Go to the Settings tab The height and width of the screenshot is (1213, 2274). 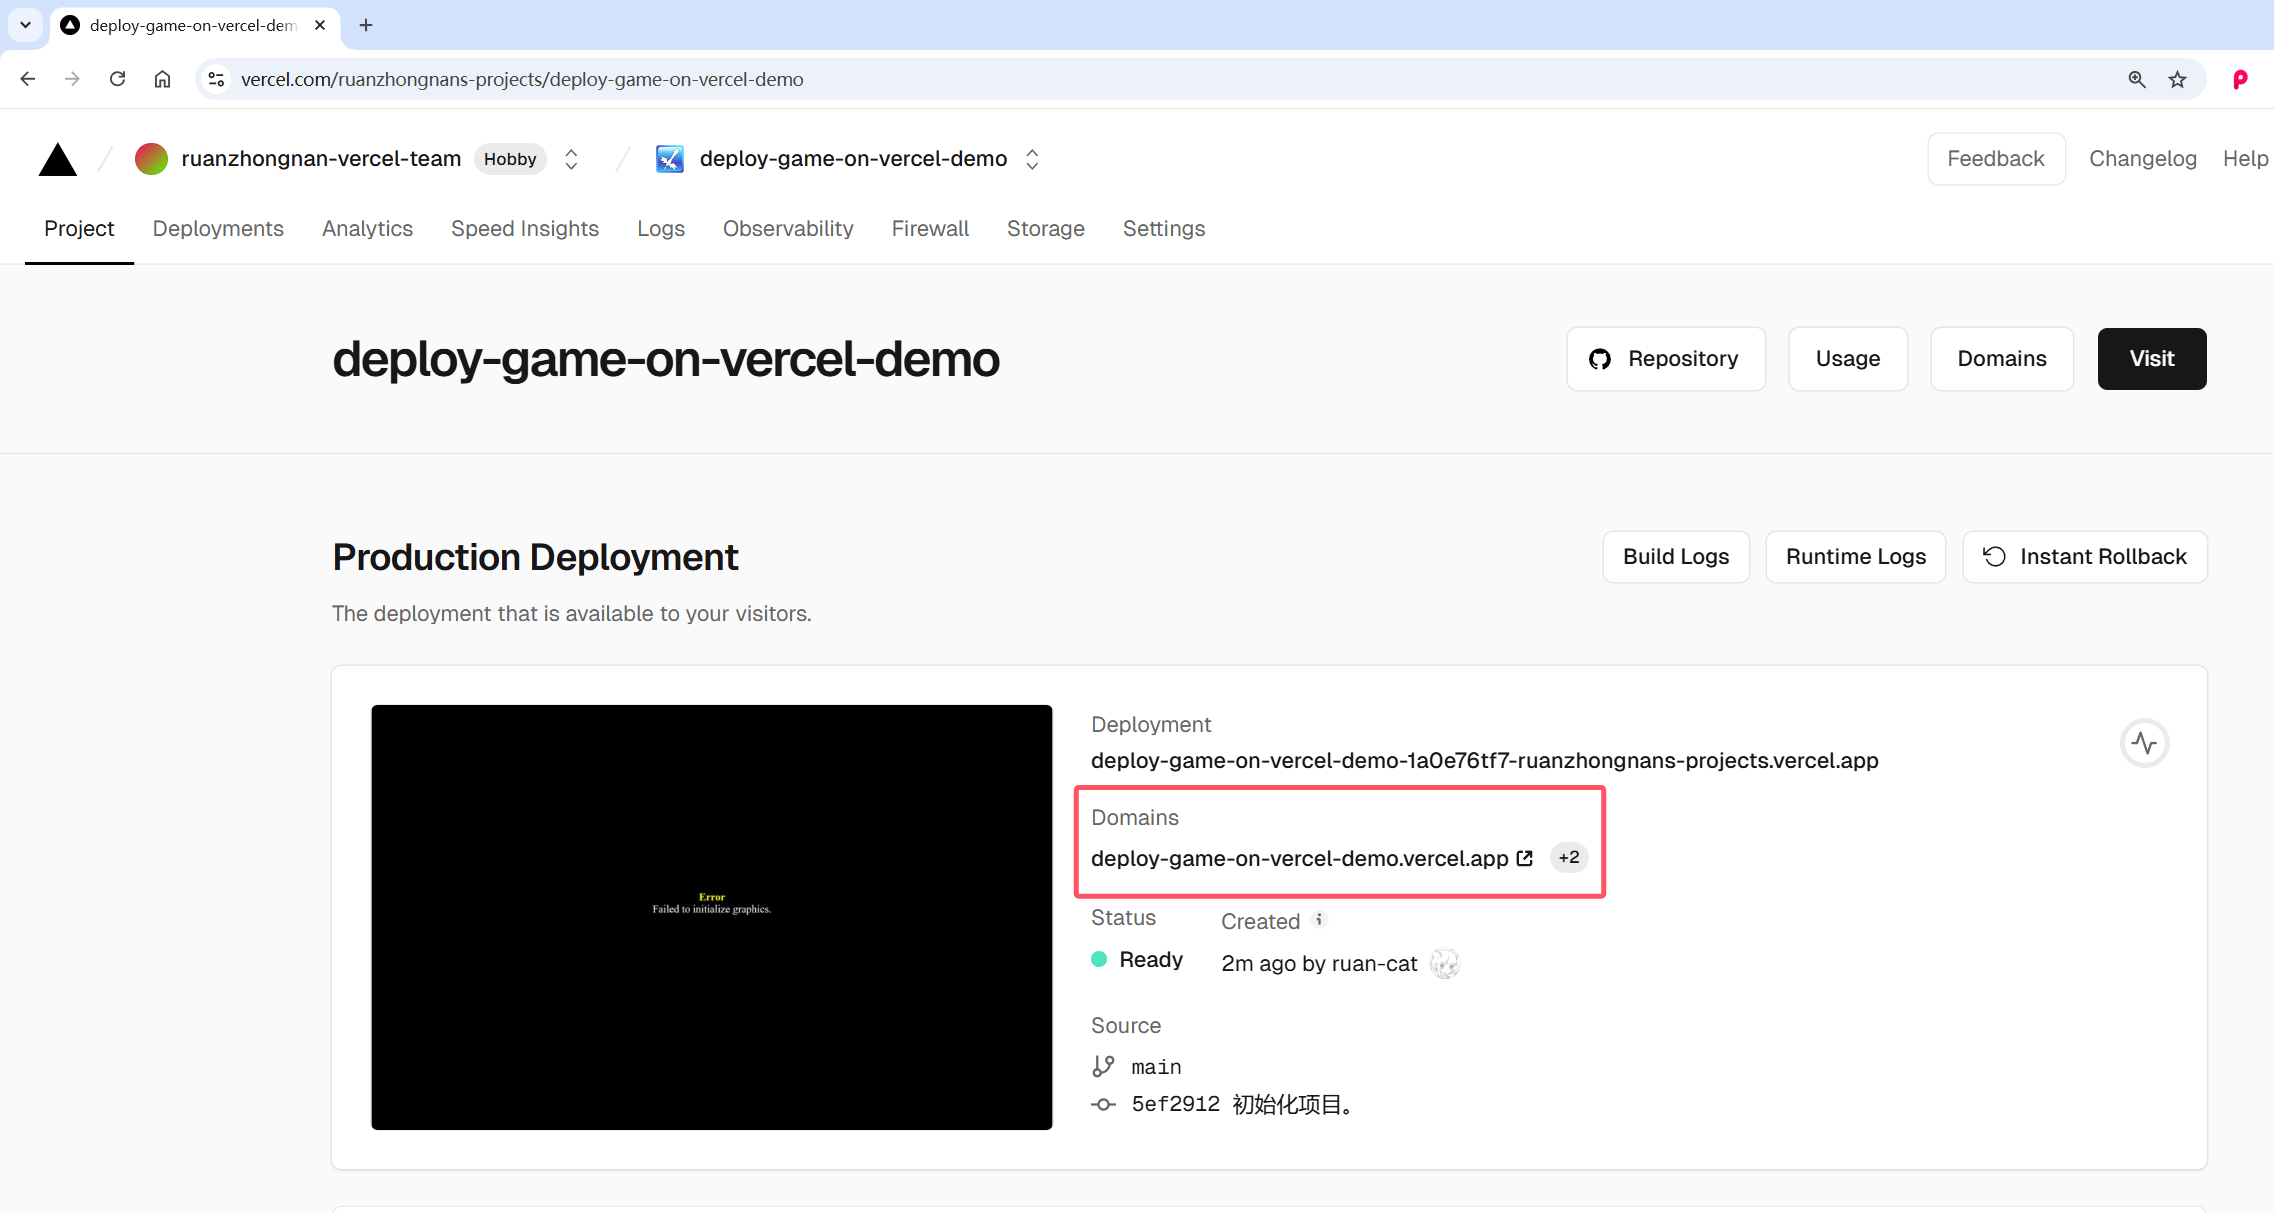[1164, 229]
